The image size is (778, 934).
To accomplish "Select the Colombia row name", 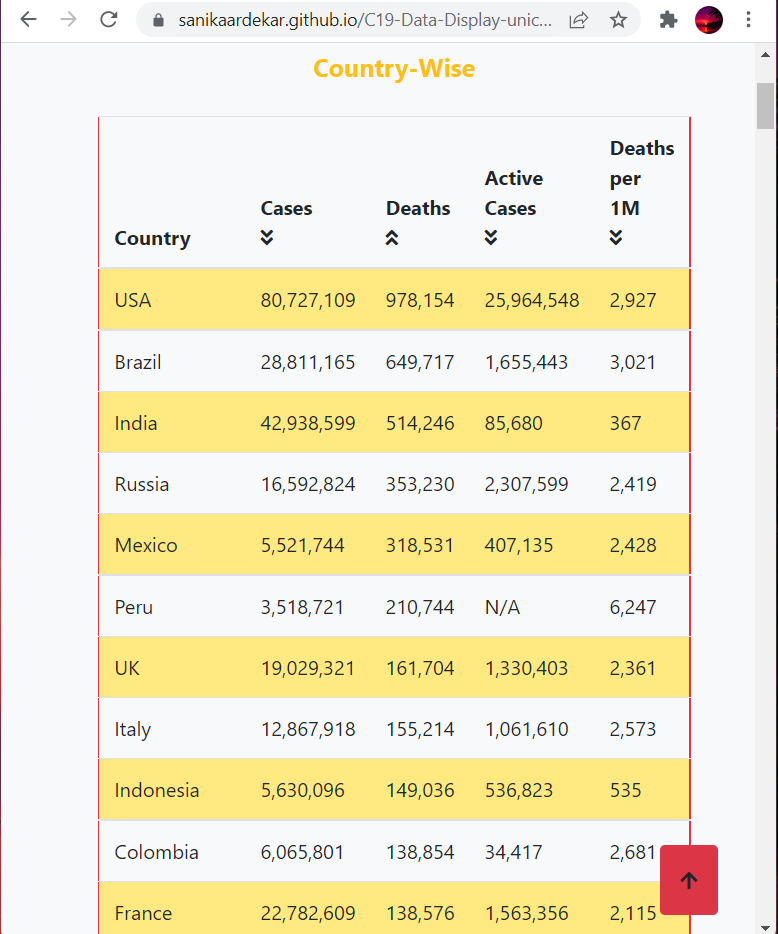I will (x=156, y=852).
